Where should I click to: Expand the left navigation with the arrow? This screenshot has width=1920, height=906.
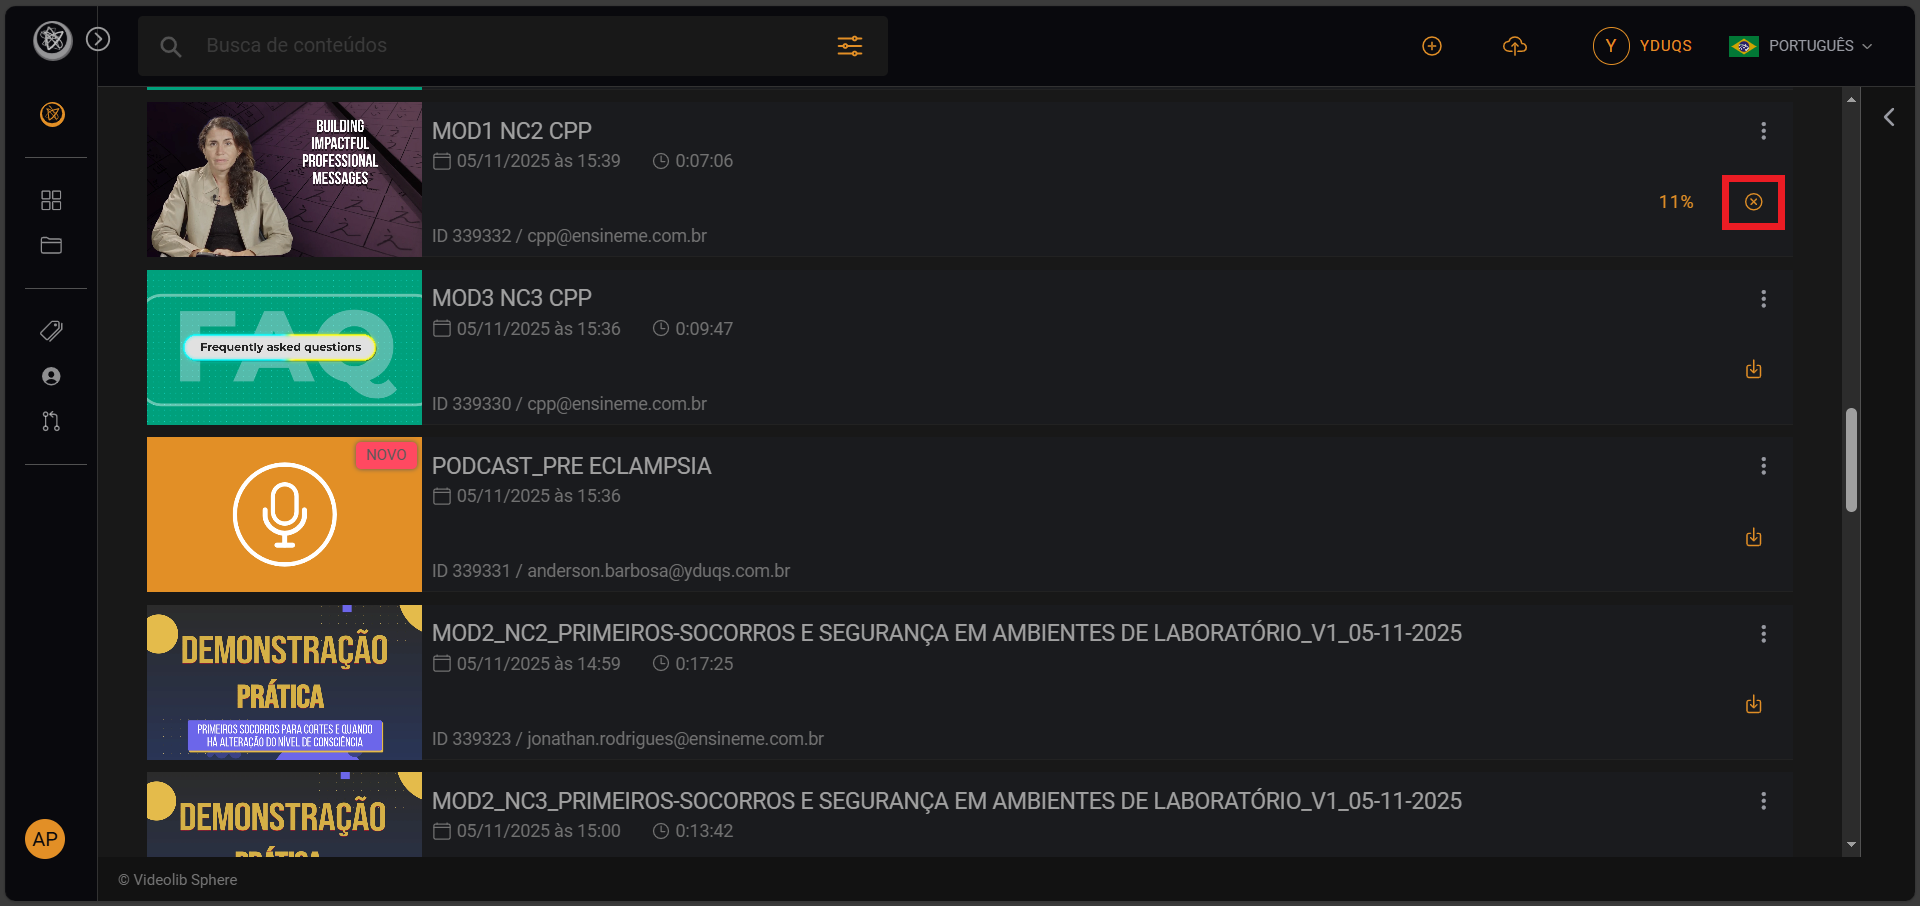click(x=98, y=38)
